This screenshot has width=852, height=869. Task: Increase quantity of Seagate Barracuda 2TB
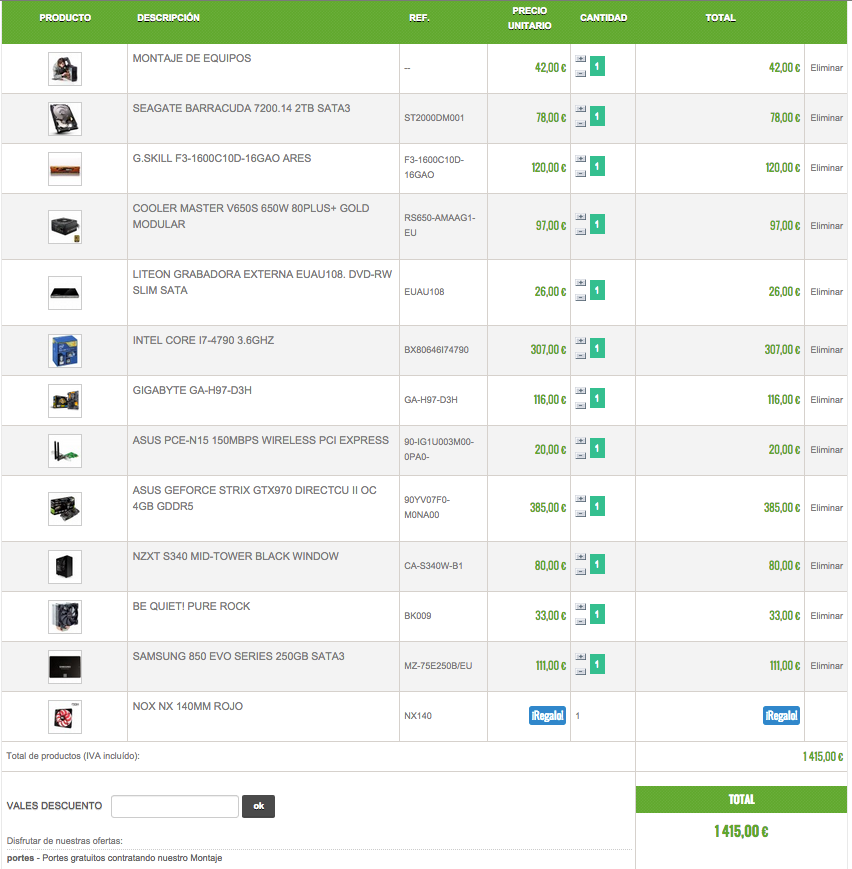click(x=580, y=109)
